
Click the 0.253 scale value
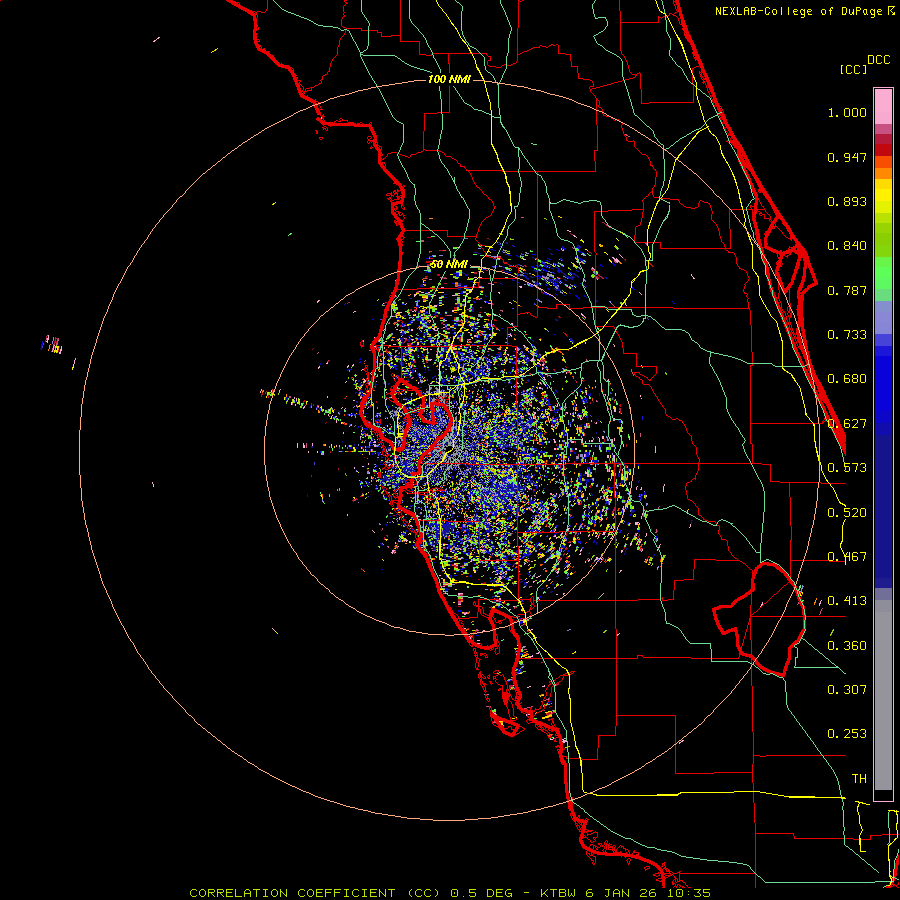tap(847, 734)
